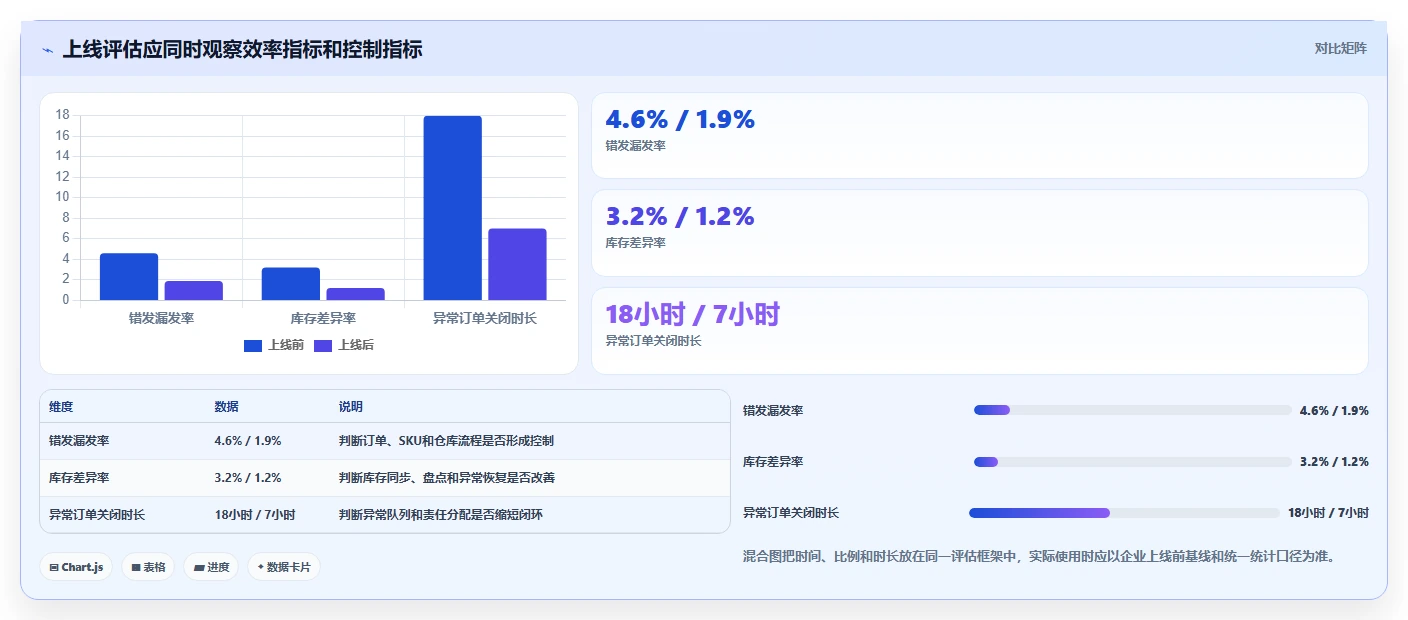The width and height of the screenshot is (1408, 620).
Task: Click the 上线后 bar for 异常订单关闭时长
Action: tap(517, 264)
